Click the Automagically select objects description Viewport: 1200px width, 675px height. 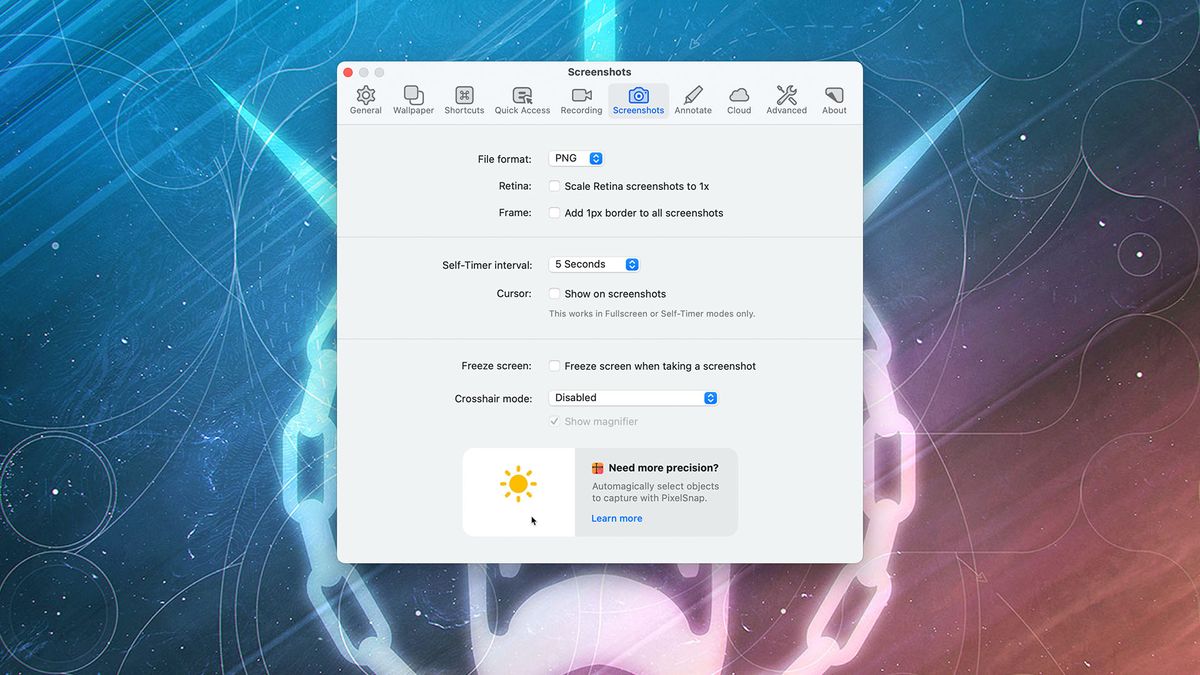(x=655, y=492)
